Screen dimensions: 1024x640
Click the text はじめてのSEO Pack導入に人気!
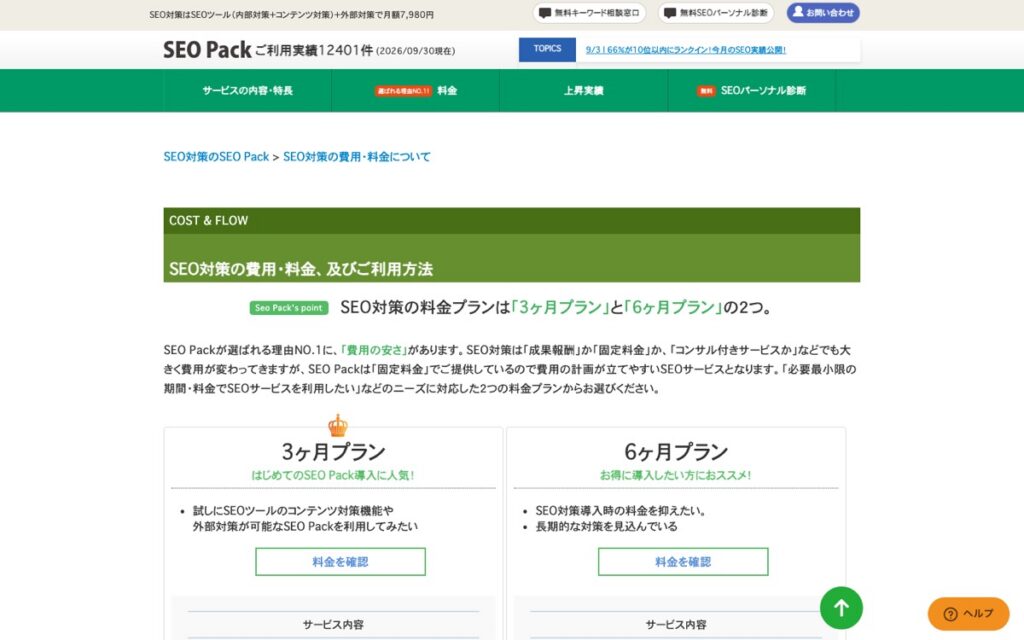click(333, 475)
